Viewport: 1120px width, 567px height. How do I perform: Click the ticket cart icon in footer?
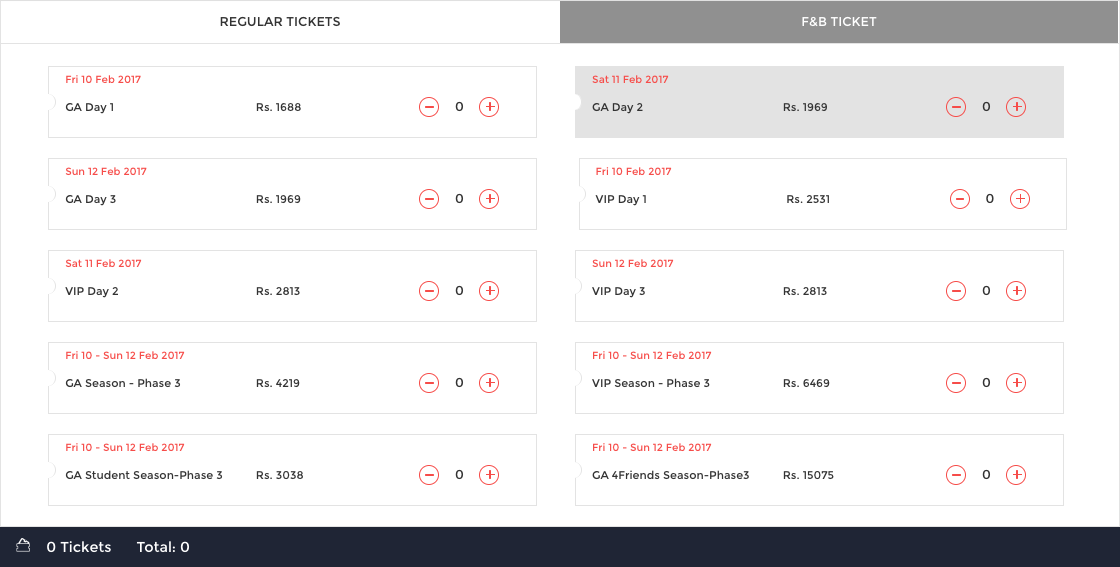[x=24, y=546]
